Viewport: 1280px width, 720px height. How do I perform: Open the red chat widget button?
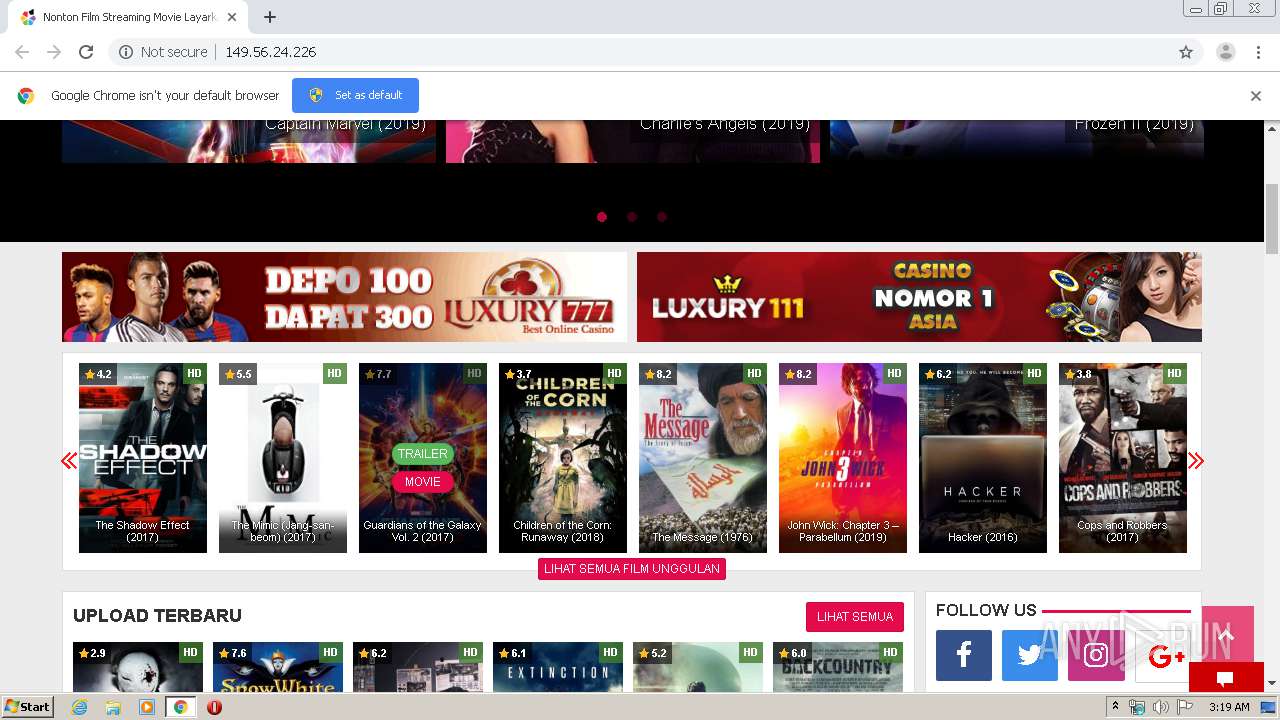coord(1226,678)
